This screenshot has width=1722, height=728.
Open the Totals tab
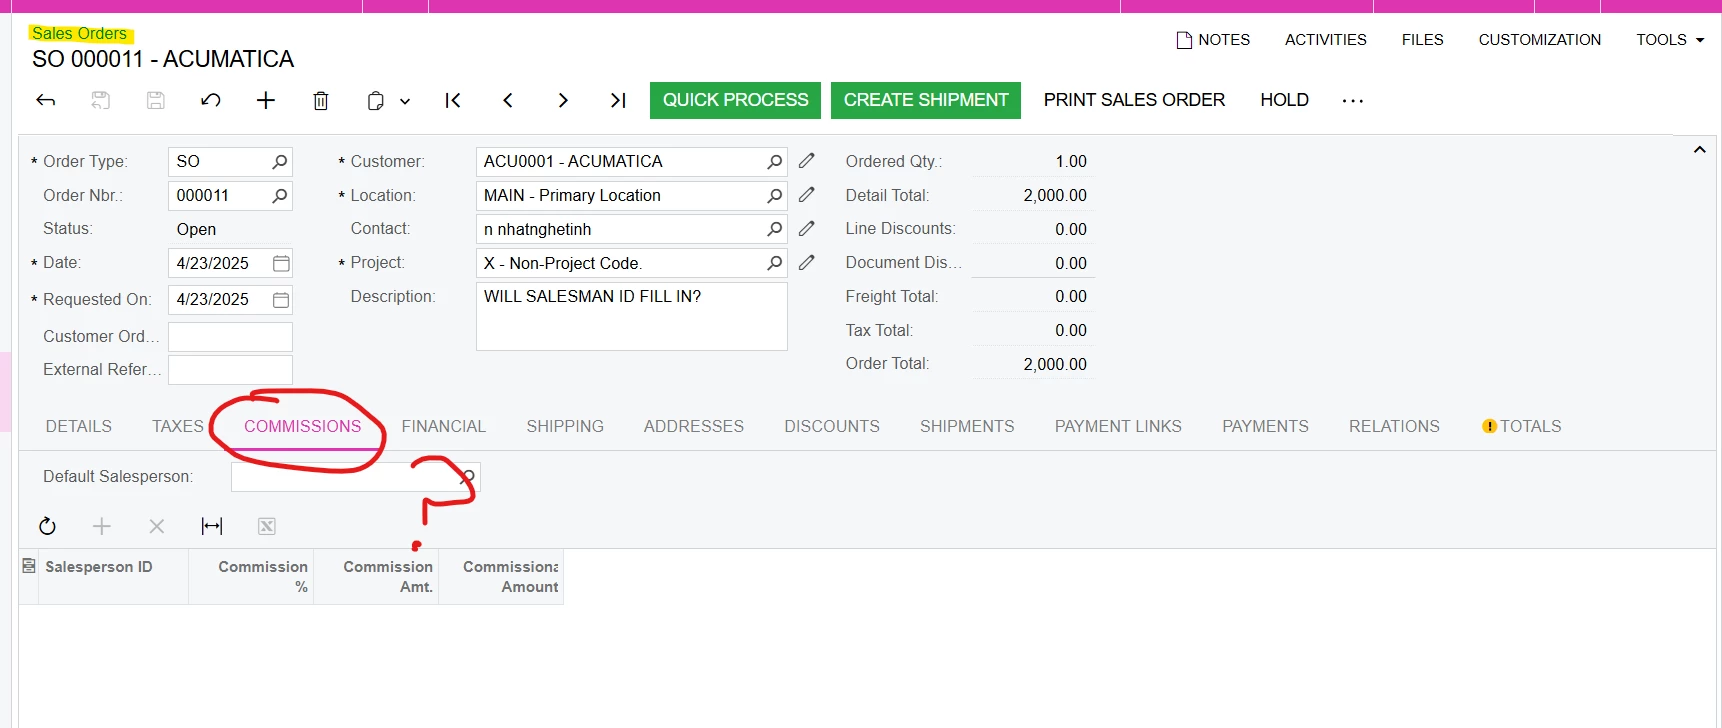1522,426
